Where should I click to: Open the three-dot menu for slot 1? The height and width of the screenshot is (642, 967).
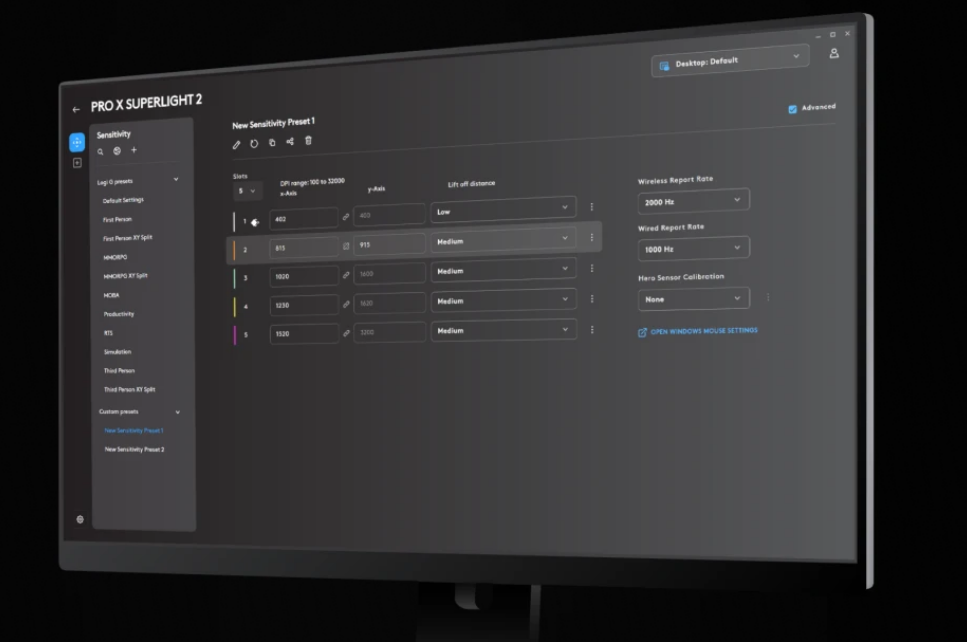point(591,207)
